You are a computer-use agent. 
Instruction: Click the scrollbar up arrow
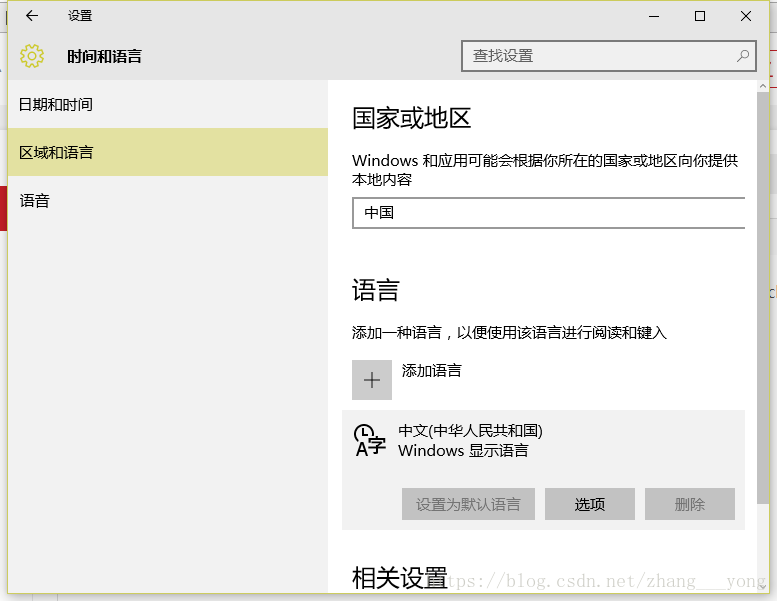(763, 86)
